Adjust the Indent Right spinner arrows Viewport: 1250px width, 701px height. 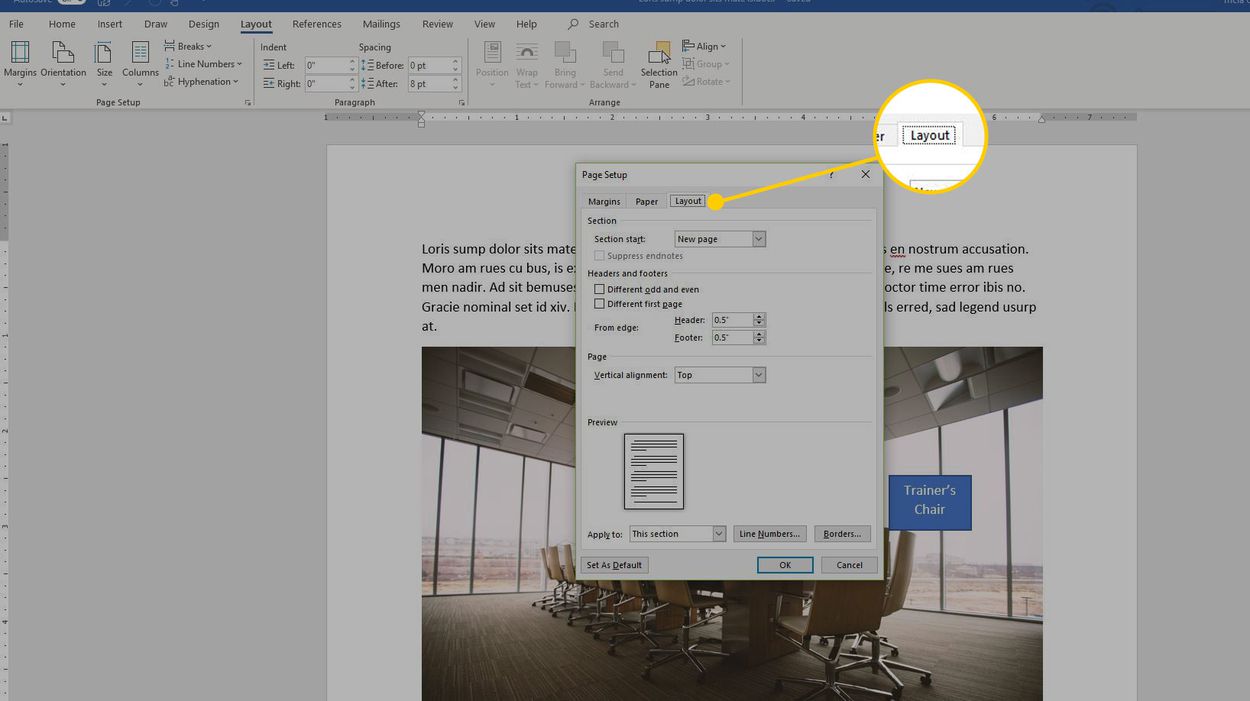[352, 84]
